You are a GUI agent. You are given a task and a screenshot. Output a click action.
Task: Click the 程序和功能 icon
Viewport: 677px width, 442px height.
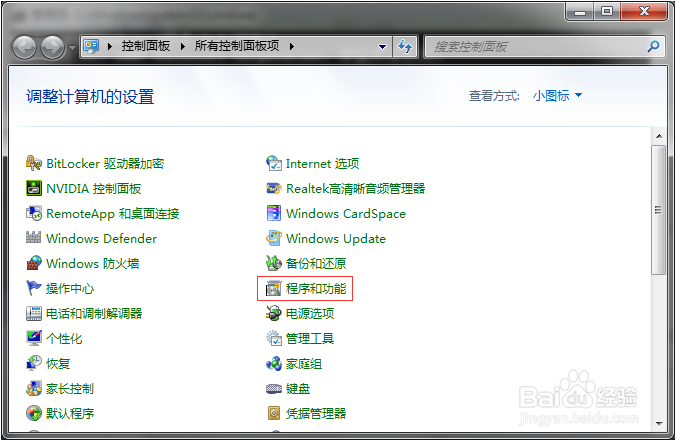coord(274,288)
